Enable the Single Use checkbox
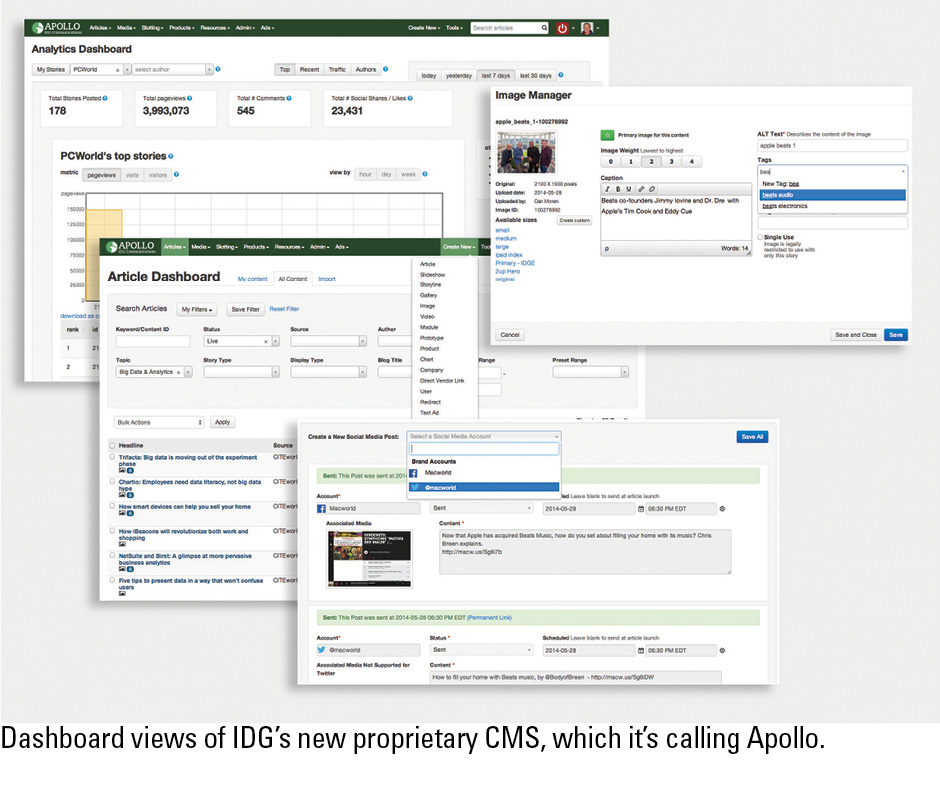Image resolution: width=940 pixels, height=800 pixels. [760, 237]
